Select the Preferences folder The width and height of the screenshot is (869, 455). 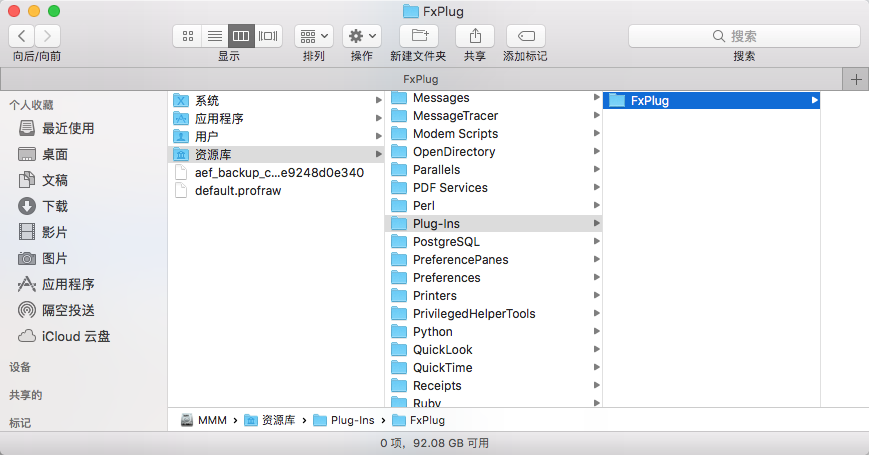click(493, 278)
